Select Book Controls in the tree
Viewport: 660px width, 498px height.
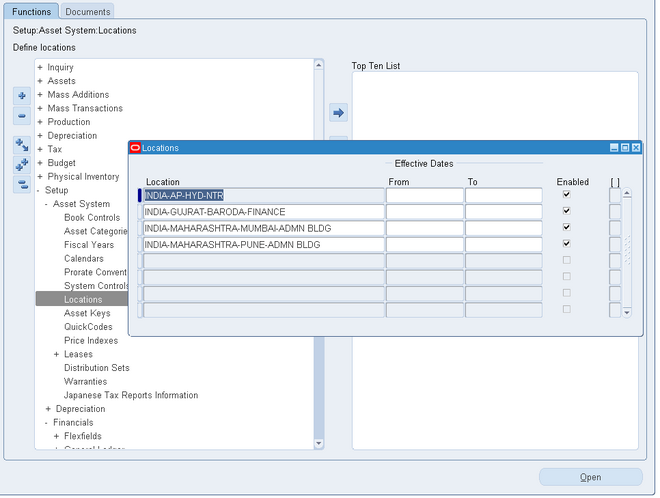[92, 218]
